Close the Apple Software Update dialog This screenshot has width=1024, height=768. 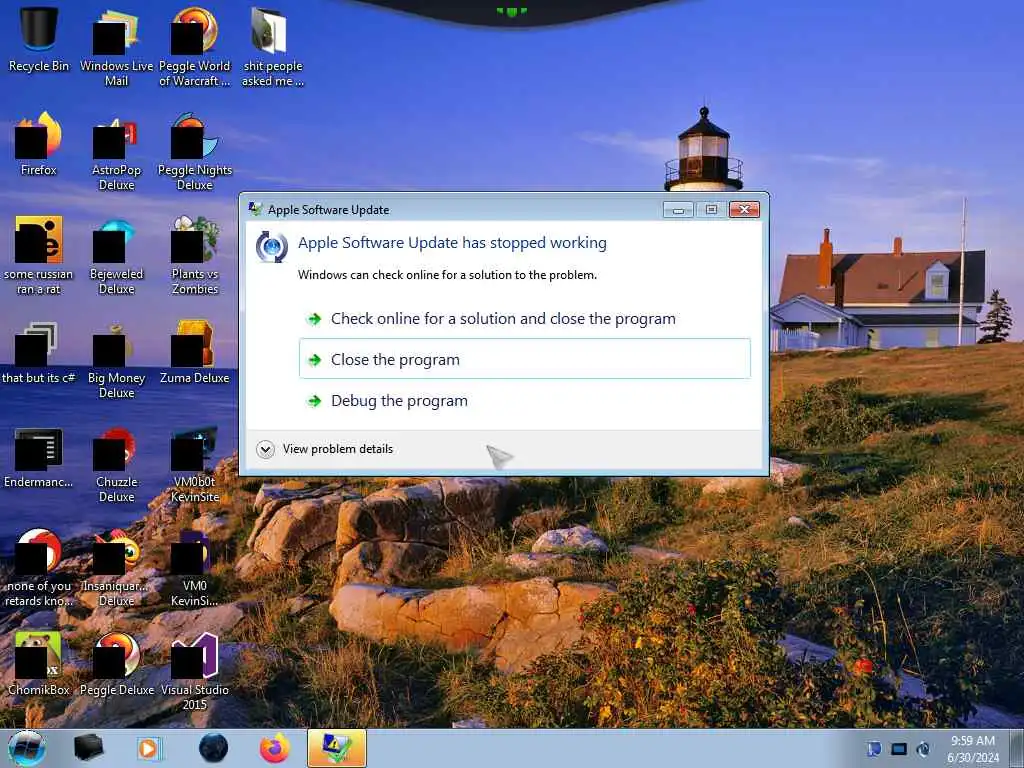(744, 210)
